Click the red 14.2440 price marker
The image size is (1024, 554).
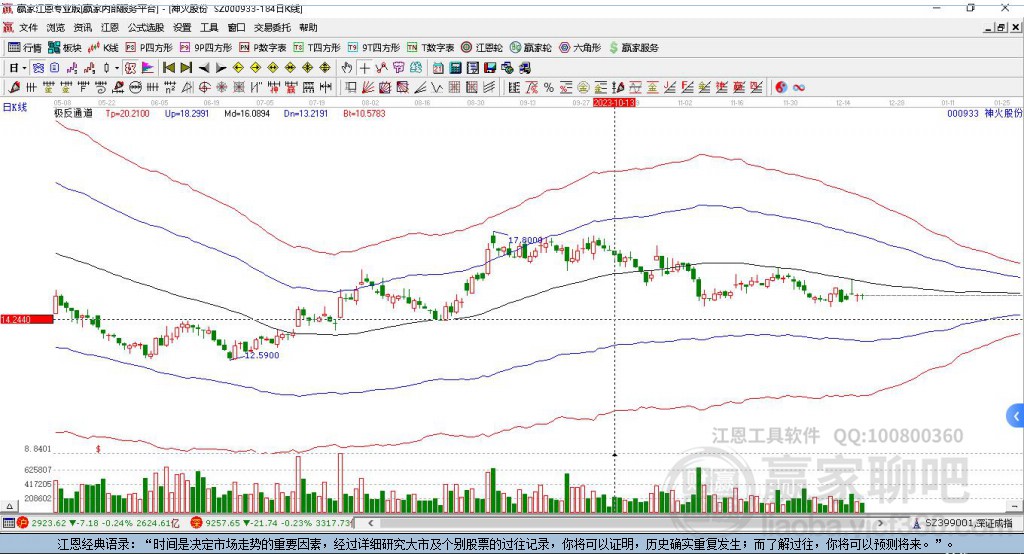pyautogui.click(x=27, y=319)
